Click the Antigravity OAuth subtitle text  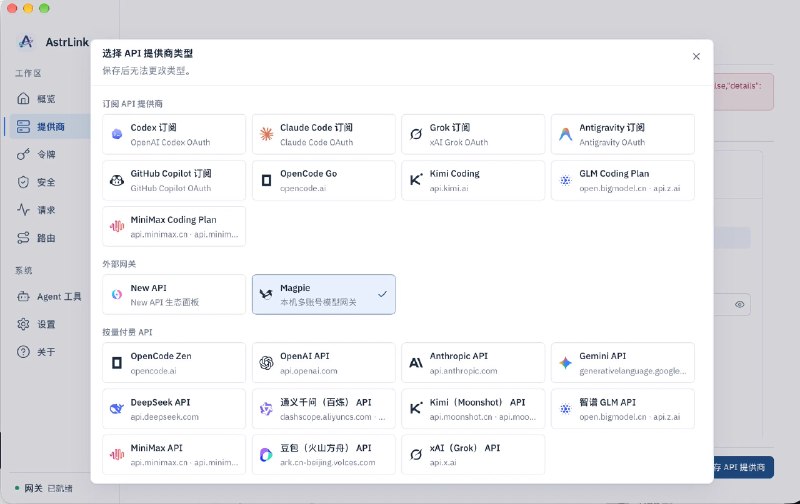tap(612, 142)
